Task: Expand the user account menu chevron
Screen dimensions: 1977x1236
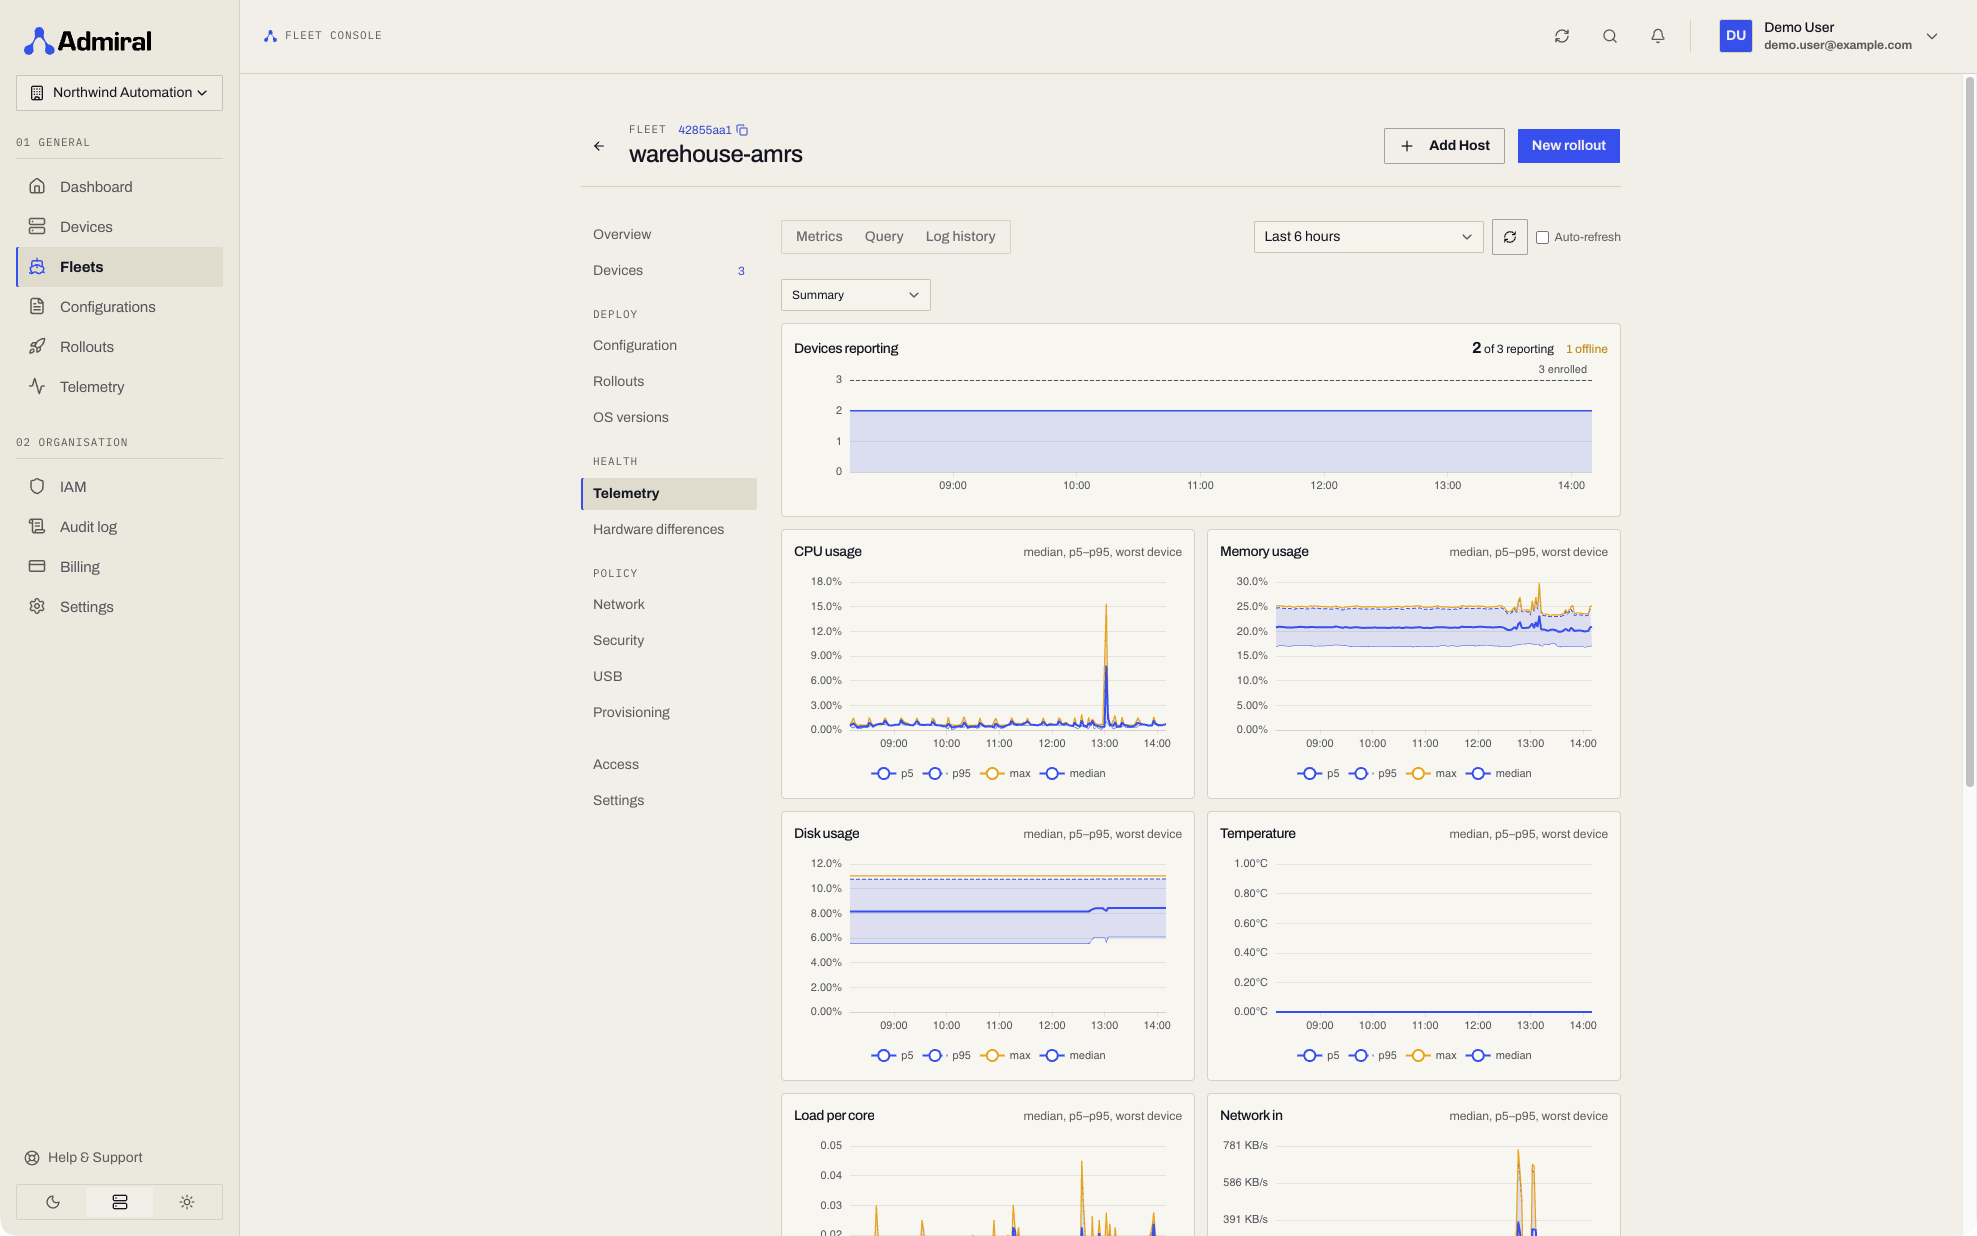Action: point(1932,36)
